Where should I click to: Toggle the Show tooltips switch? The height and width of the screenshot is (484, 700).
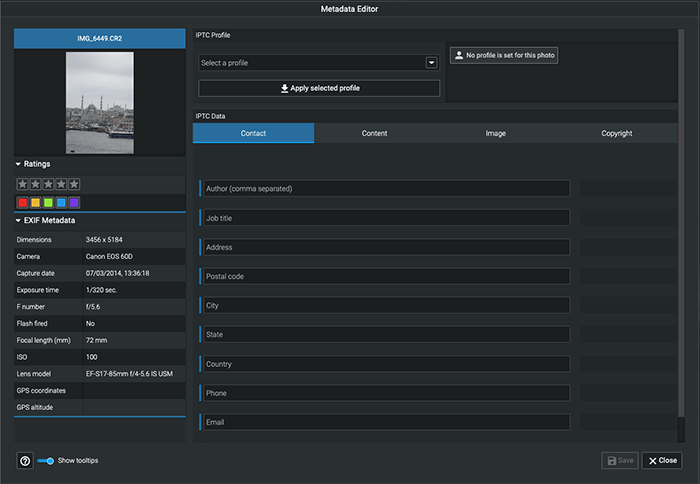tap(46, 461)
